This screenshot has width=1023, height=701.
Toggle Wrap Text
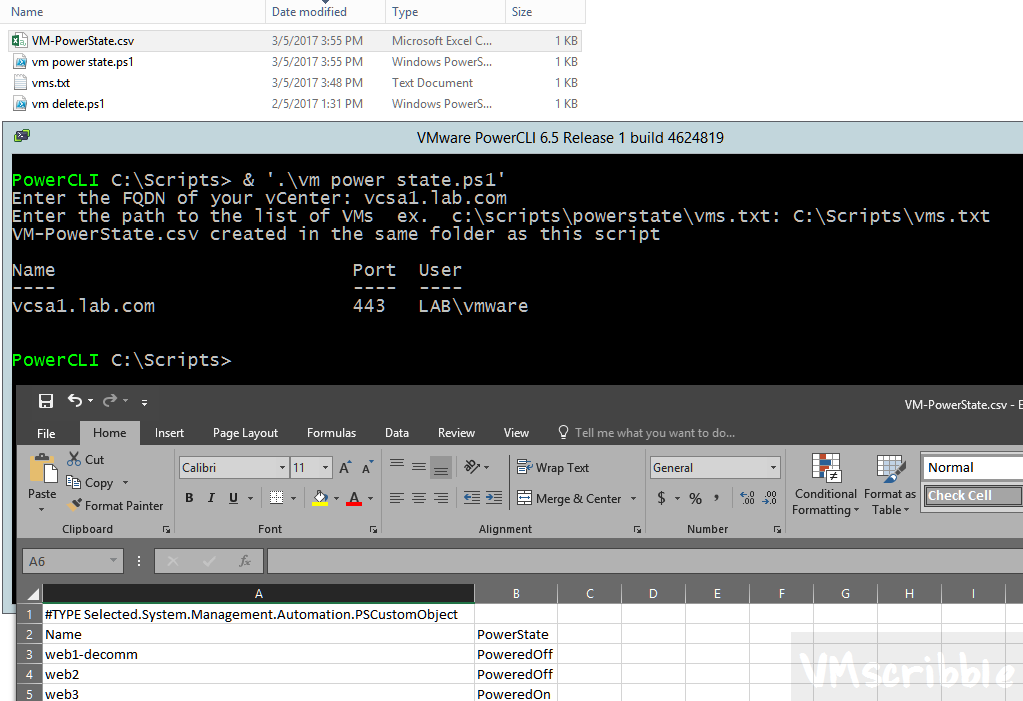click(553, 467)
